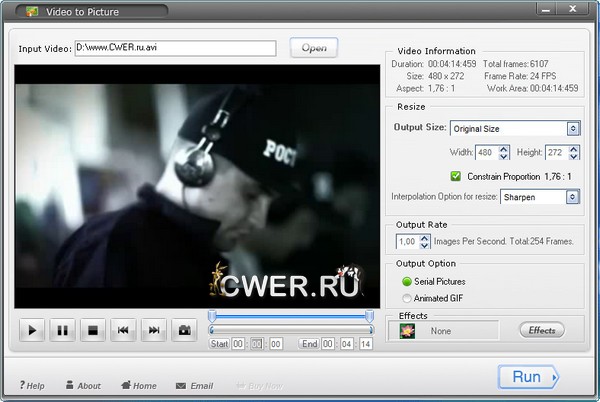Image resolution: width=600 pixels, height=402 pixels.
Task: Click the Email contact link
Action: click(194, 385)
